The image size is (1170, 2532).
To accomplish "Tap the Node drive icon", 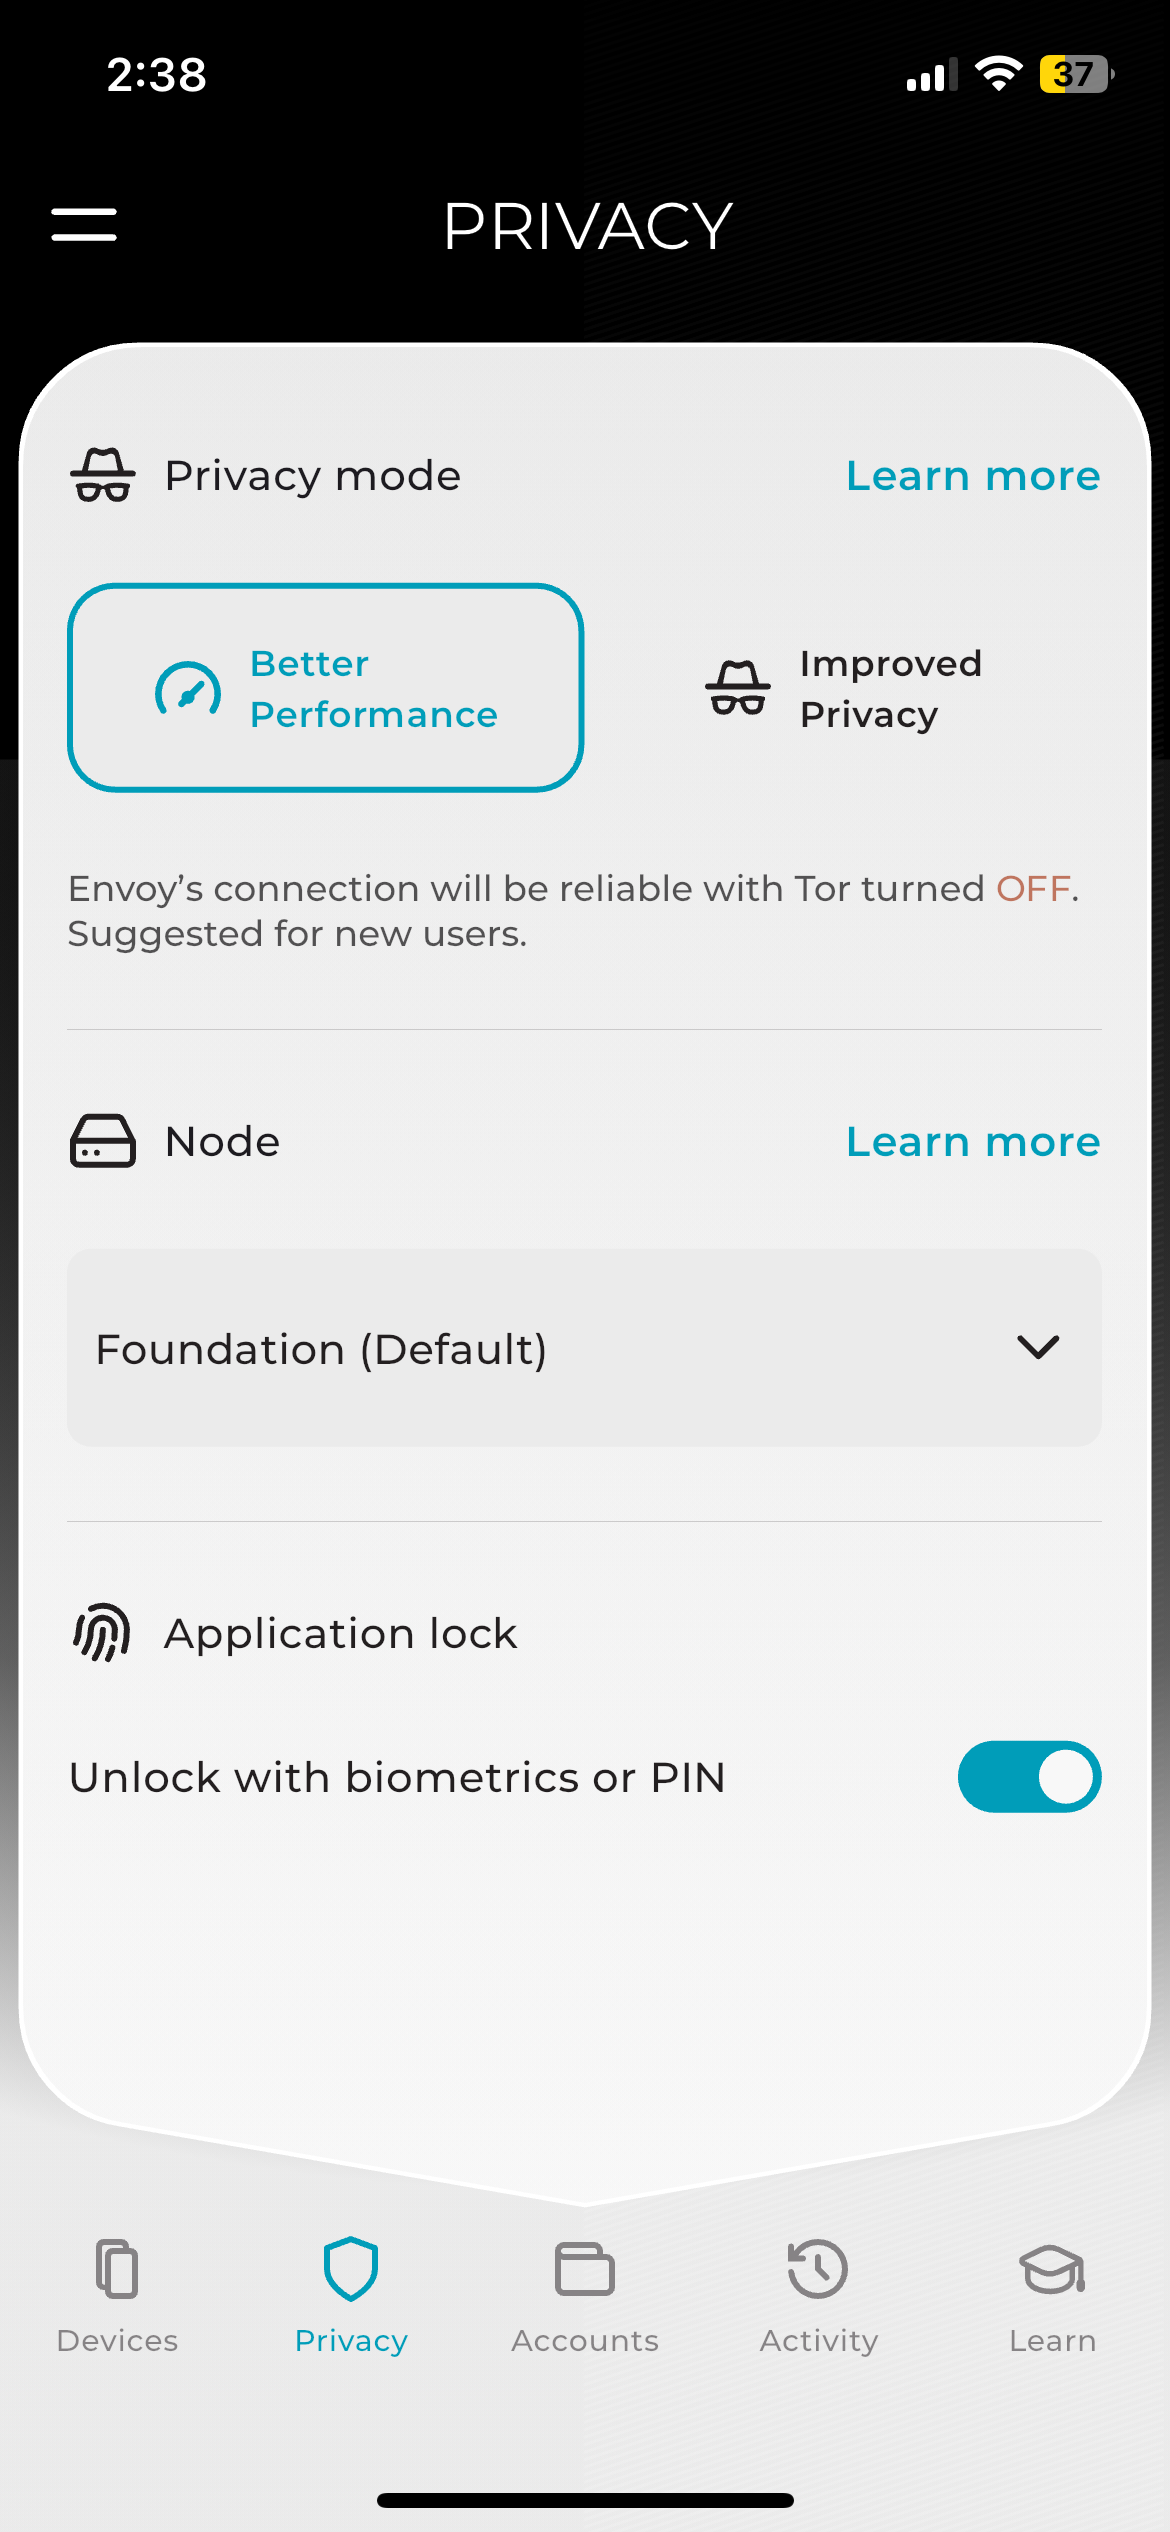I will click(102, 1141).
